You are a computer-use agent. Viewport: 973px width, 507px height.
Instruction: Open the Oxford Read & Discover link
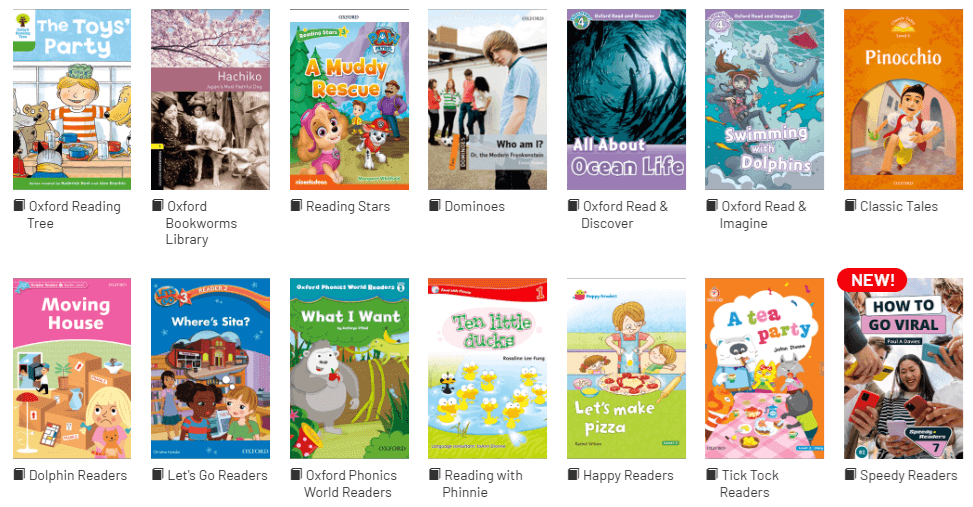[x=624, y=215]
